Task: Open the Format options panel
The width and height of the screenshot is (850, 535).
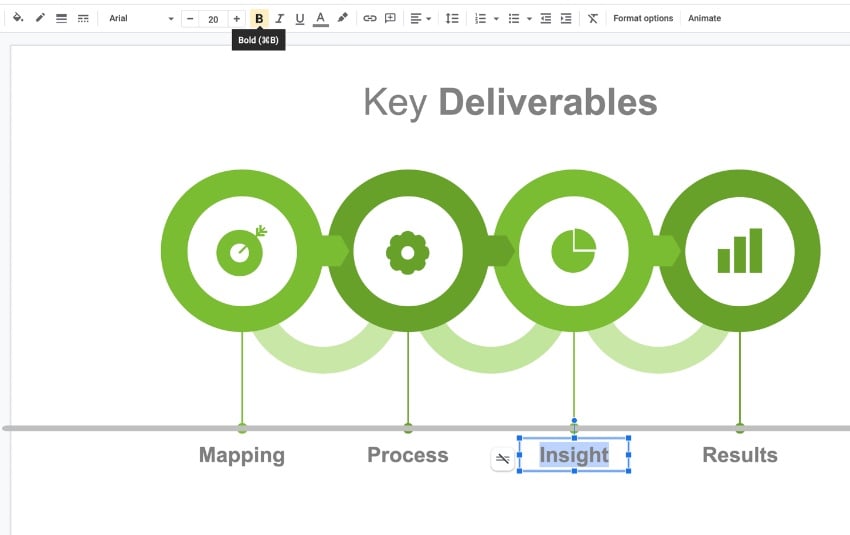Action: point(643,18)
